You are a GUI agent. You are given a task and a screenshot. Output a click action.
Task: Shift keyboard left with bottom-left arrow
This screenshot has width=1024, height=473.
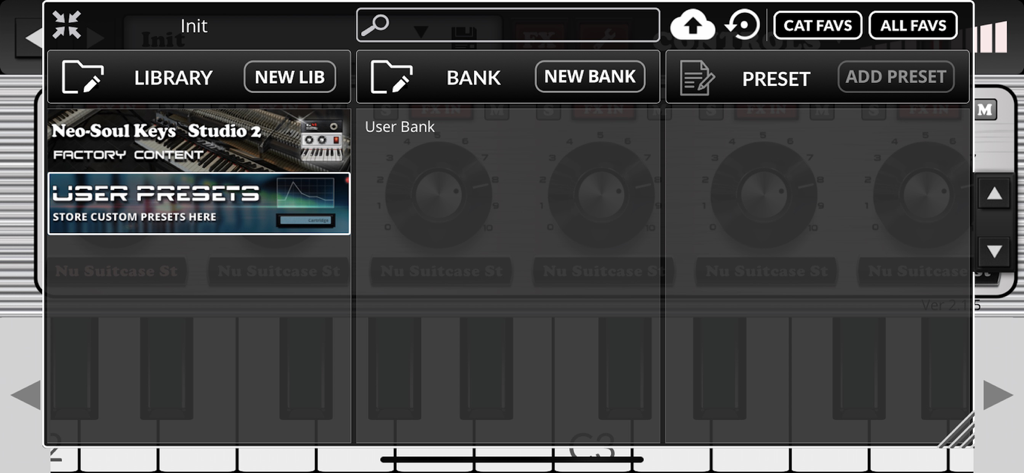point(25,396)
